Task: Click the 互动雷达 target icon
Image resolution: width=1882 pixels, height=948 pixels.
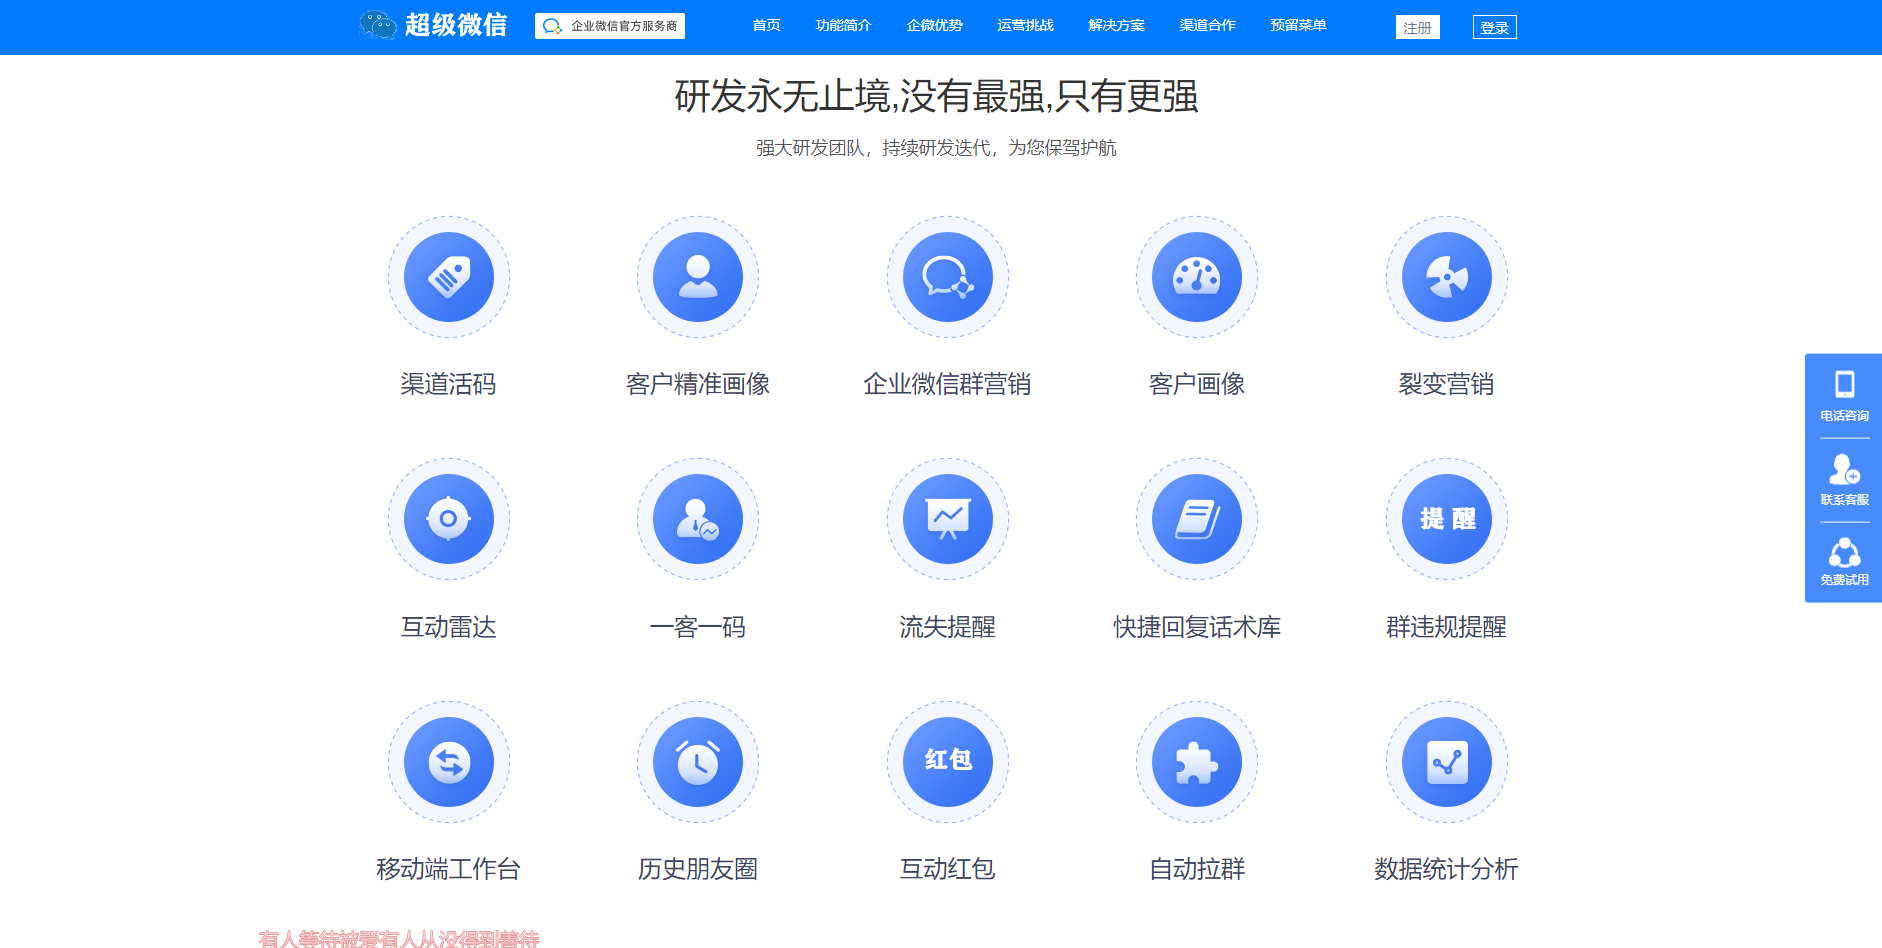Action: tap(448, 519)
